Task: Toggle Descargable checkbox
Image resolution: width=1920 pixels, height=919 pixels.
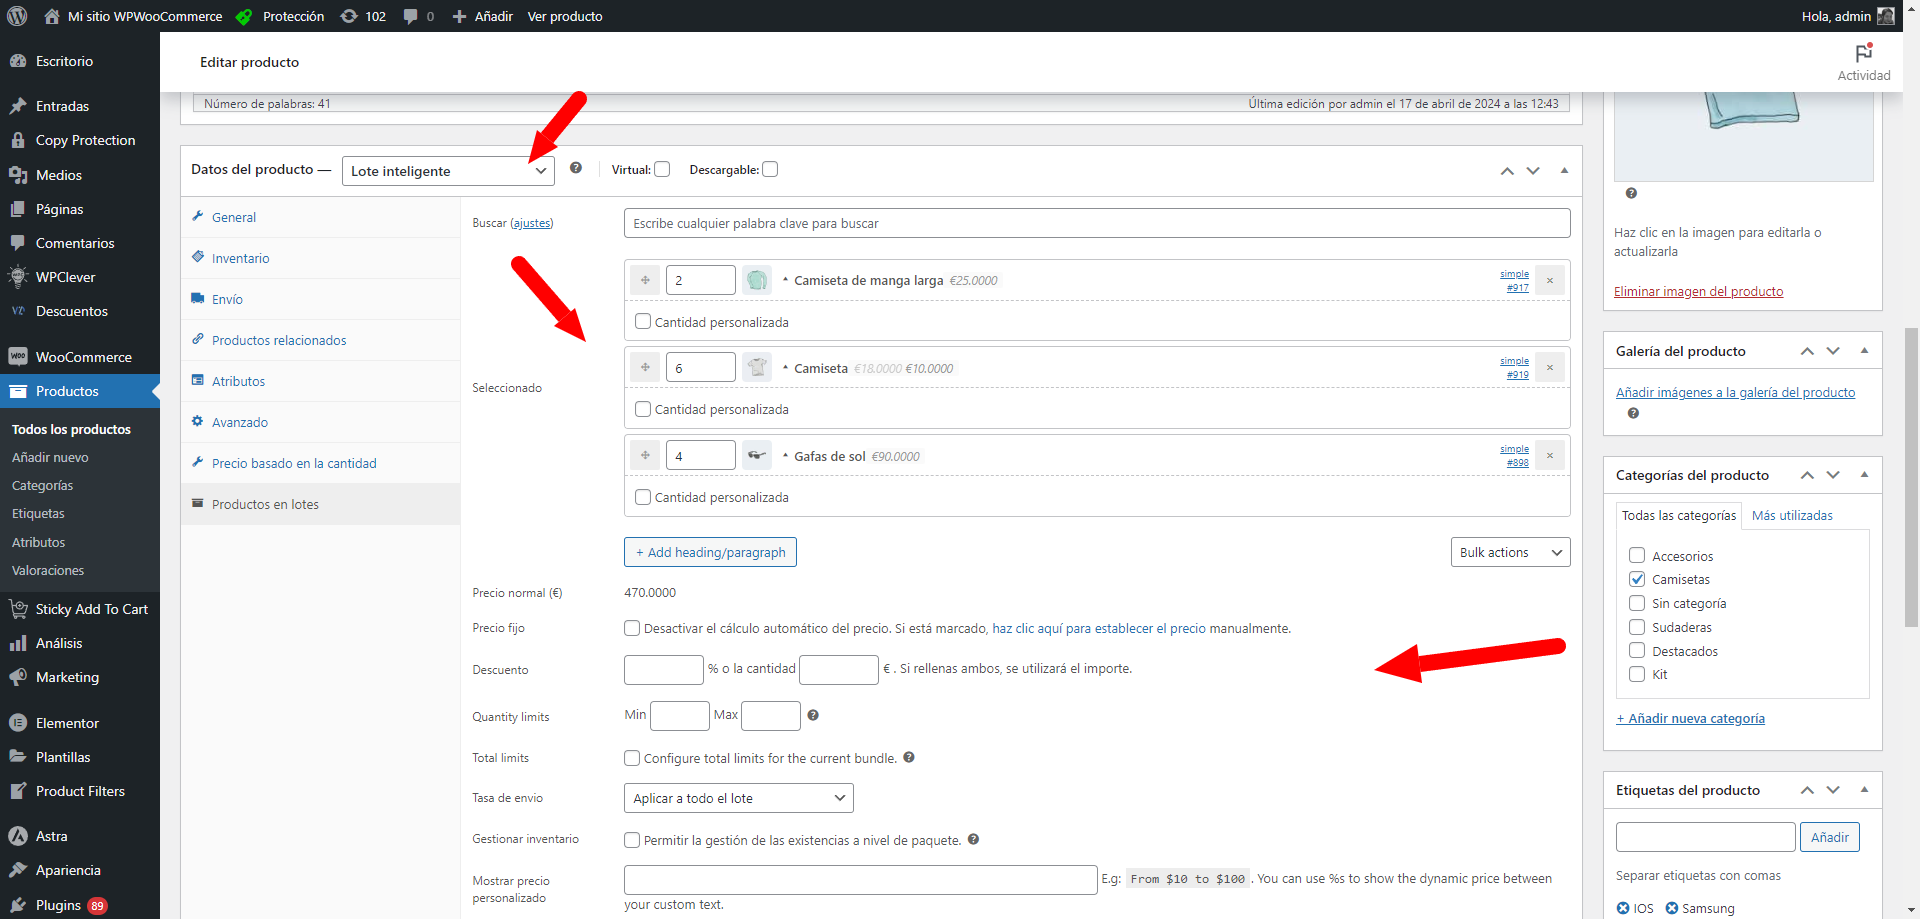Action: point(770,169)
